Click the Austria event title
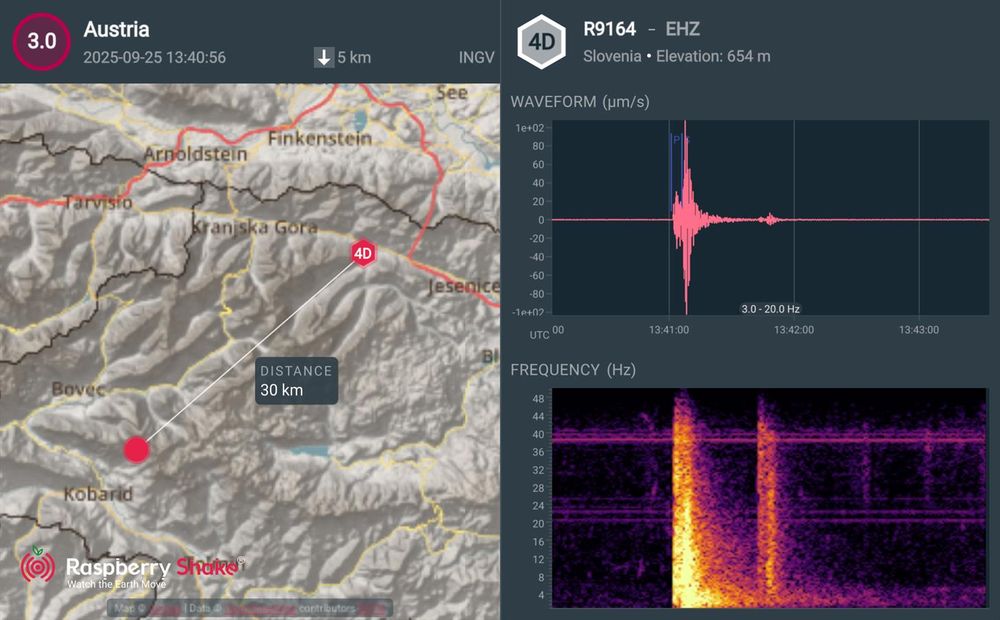Screen dimensions: 1000x620 [x=117, y=29]
